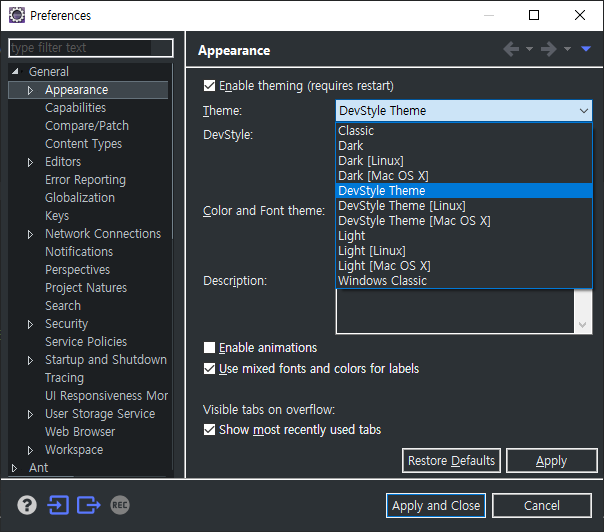The image size is (604, 532).
Task: Go forward with the right arrow icon
Action: (x=549, y=49)
